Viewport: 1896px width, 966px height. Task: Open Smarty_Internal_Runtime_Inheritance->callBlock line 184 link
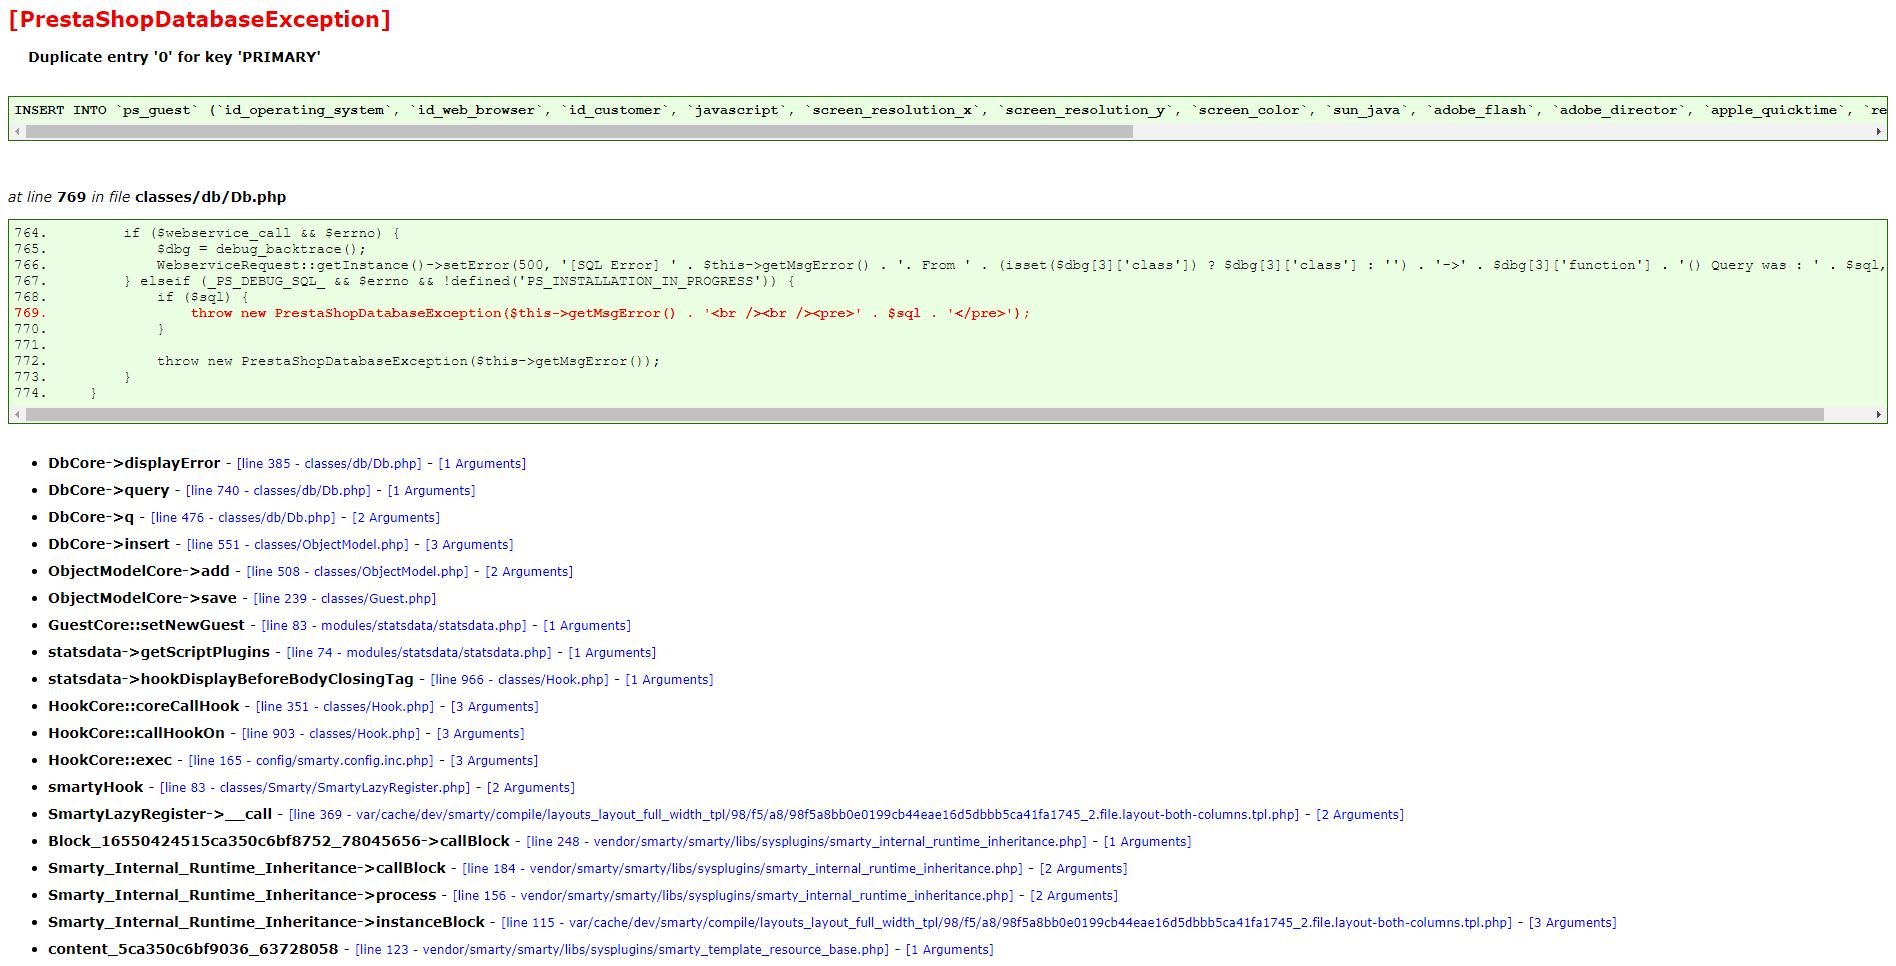coord(743,869)
